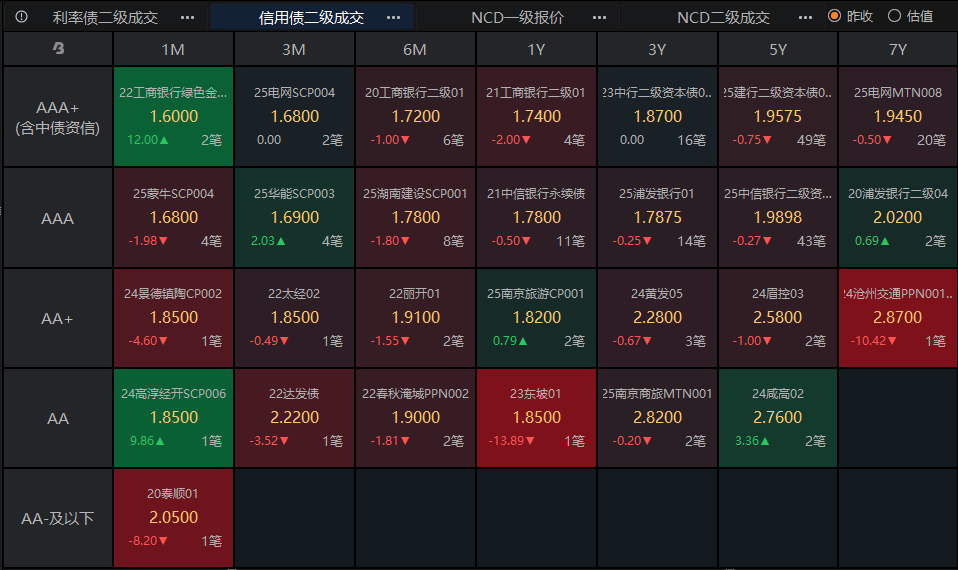Click the 7Y column header
This screenshot has height=570, width=958.
point(898,49)
